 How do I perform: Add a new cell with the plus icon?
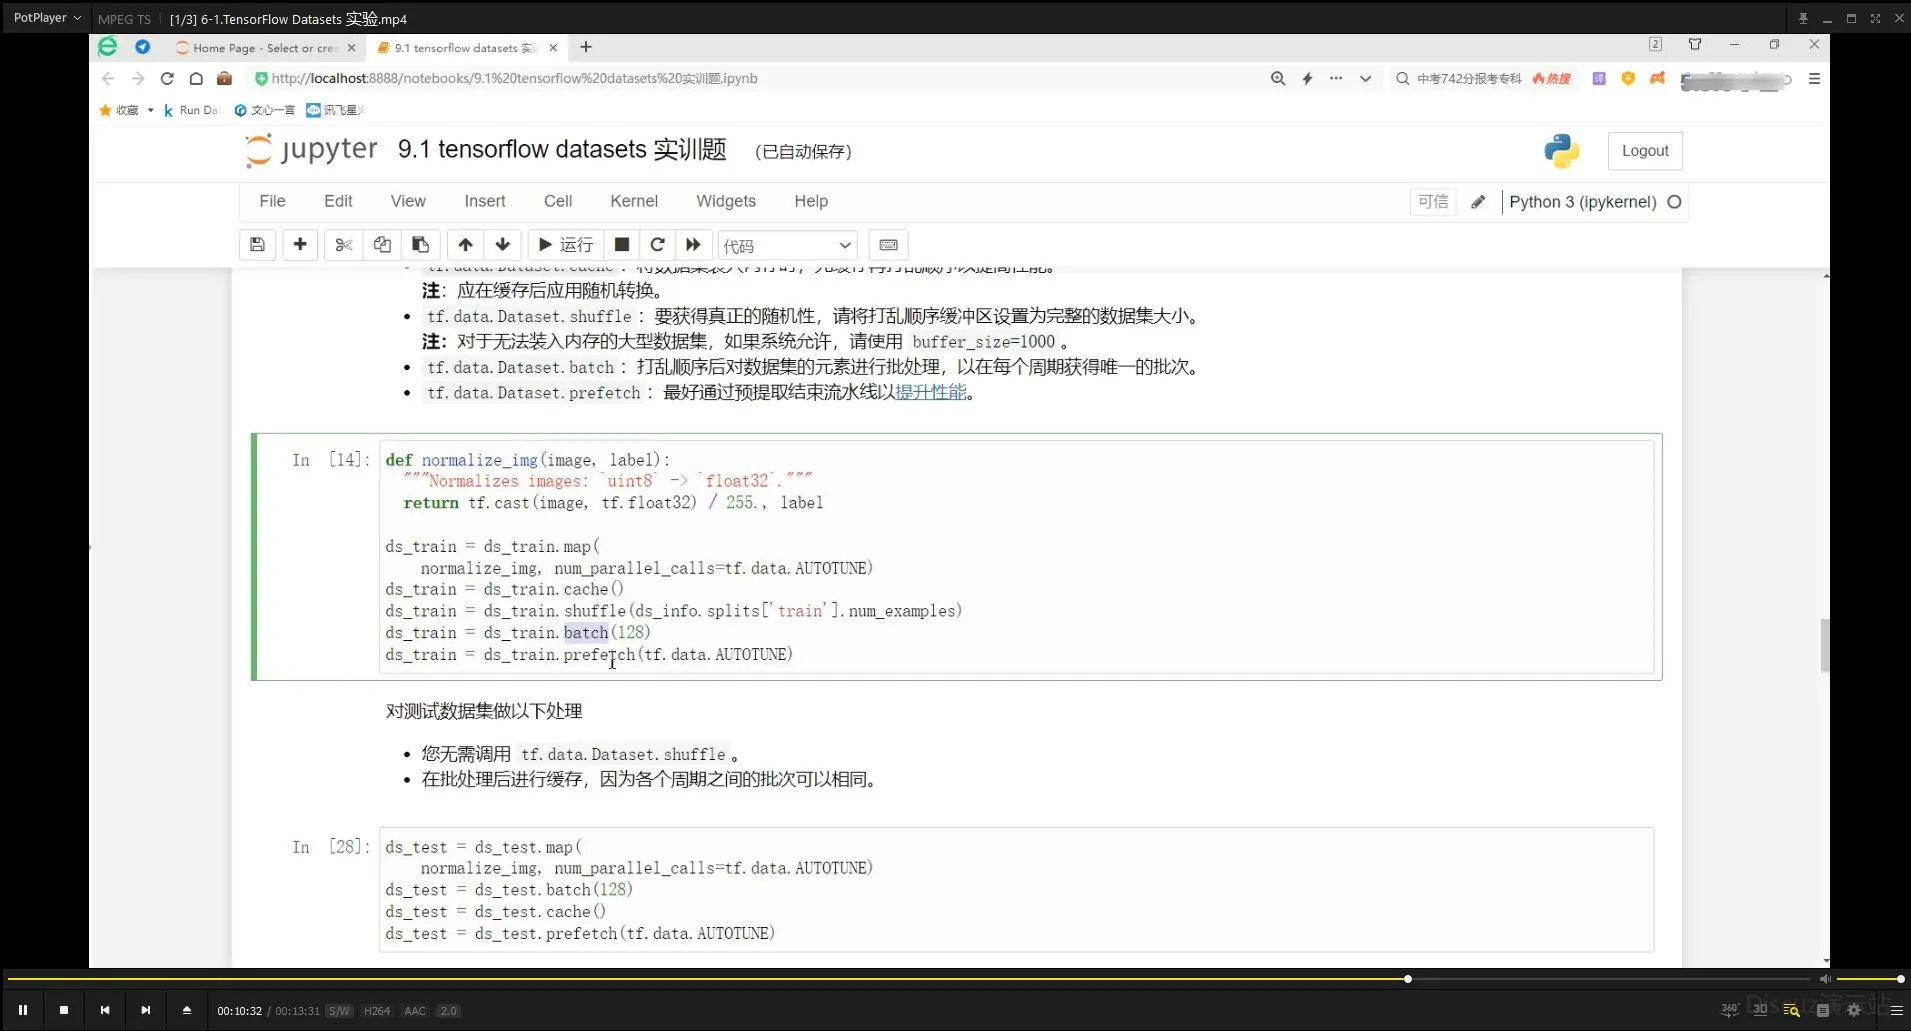click(x=300, y=245)
